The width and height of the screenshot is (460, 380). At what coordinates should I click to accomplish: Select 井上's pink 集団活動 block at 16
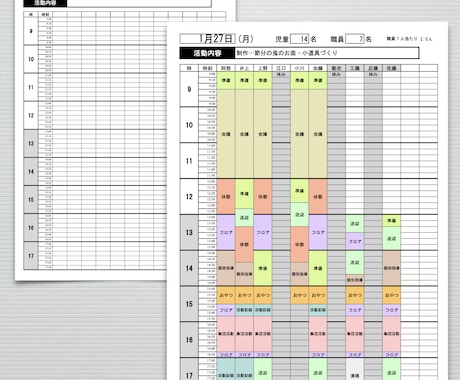tap(244, 334)
